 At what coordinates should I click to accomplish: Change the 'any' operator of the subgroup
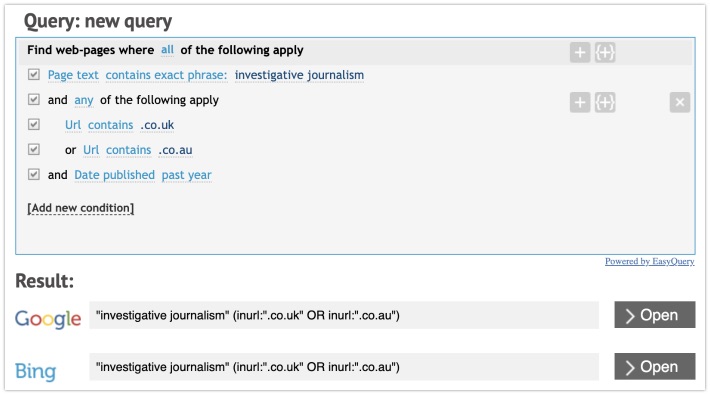pyautogui.click(x=84, y=100)
